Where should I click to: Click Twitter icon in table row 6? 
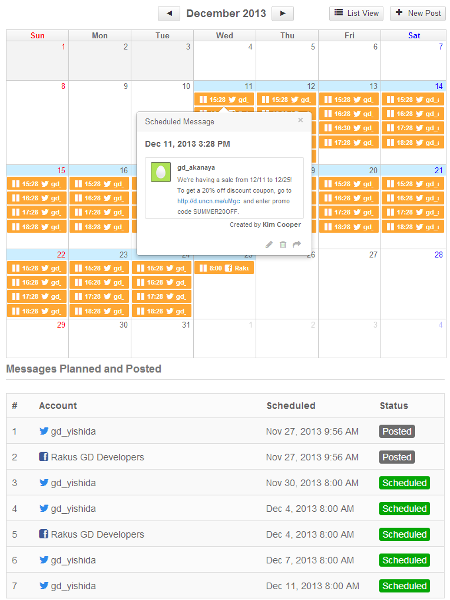pyautogui.click(x=44, y=560)
